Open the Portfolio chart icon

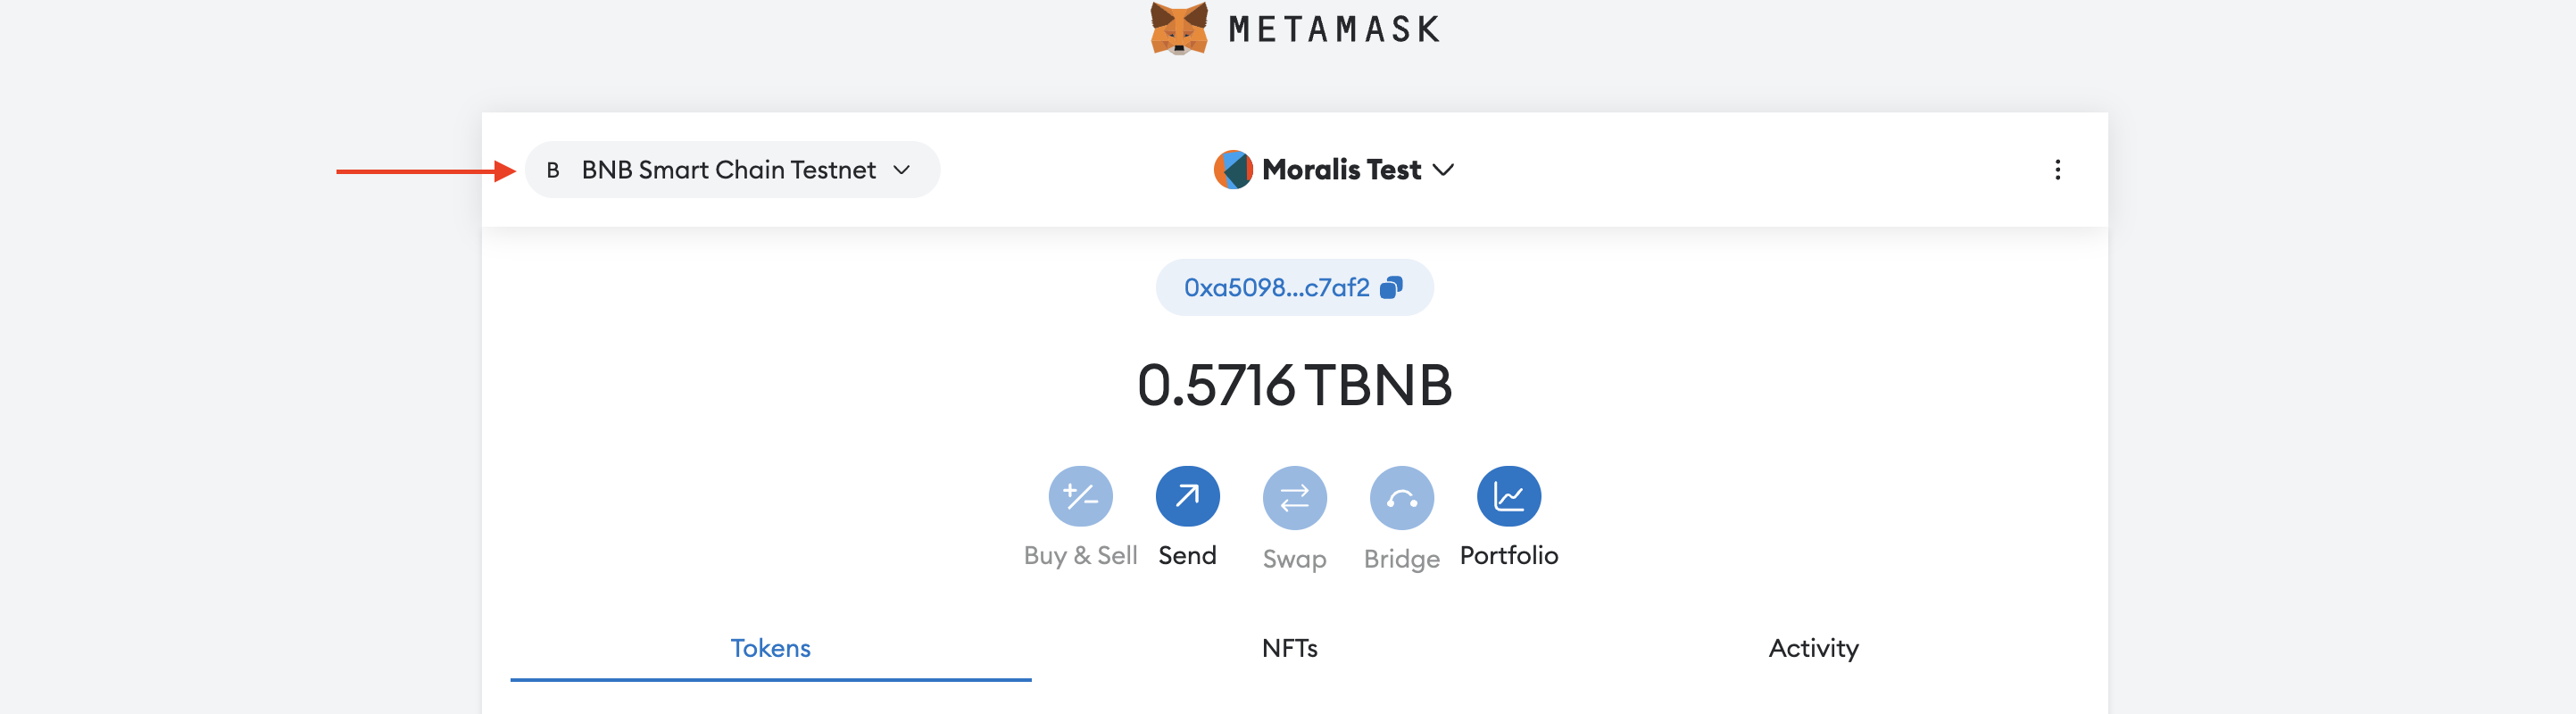[1508, 496]
